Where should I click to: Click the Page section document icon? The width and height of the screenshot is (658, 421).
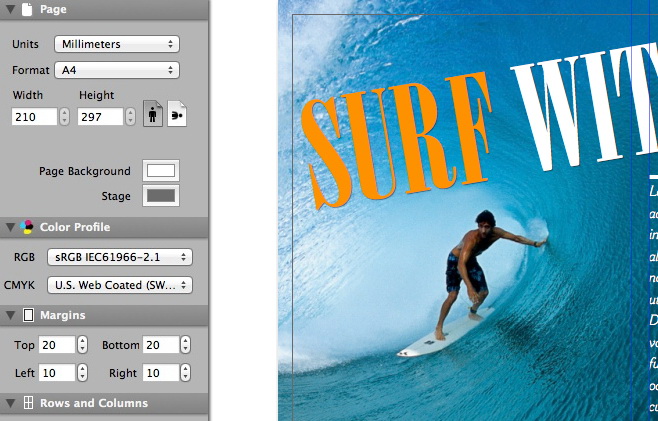pyautogui.click(x=27, y=9)
